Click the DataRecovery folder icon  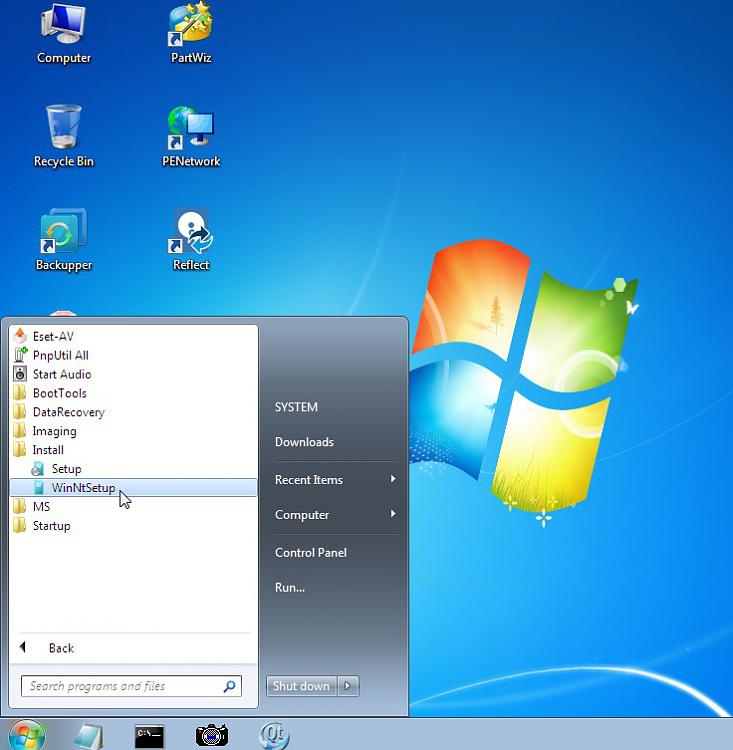[20, 412]
